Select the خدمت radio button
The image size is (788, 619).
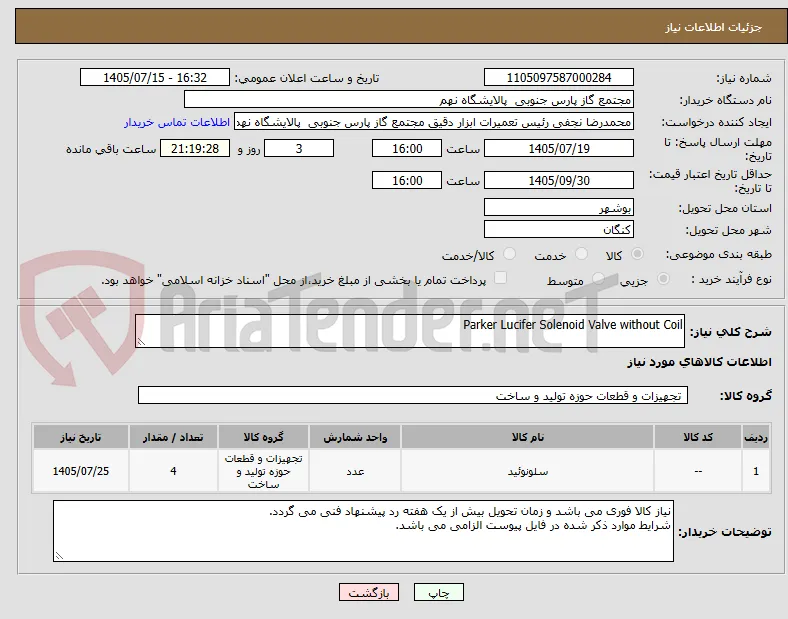(581, 254)
